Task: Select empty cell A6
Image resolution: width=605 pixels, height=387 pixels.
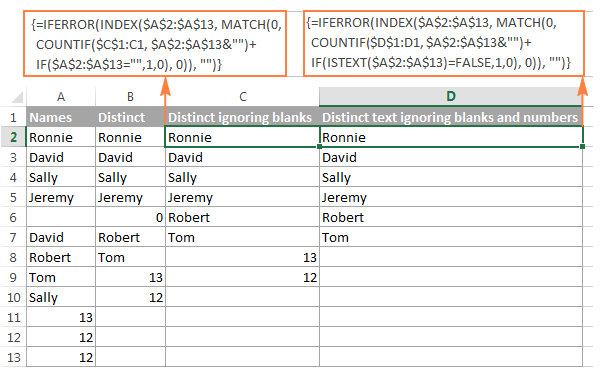Action: 61,217
